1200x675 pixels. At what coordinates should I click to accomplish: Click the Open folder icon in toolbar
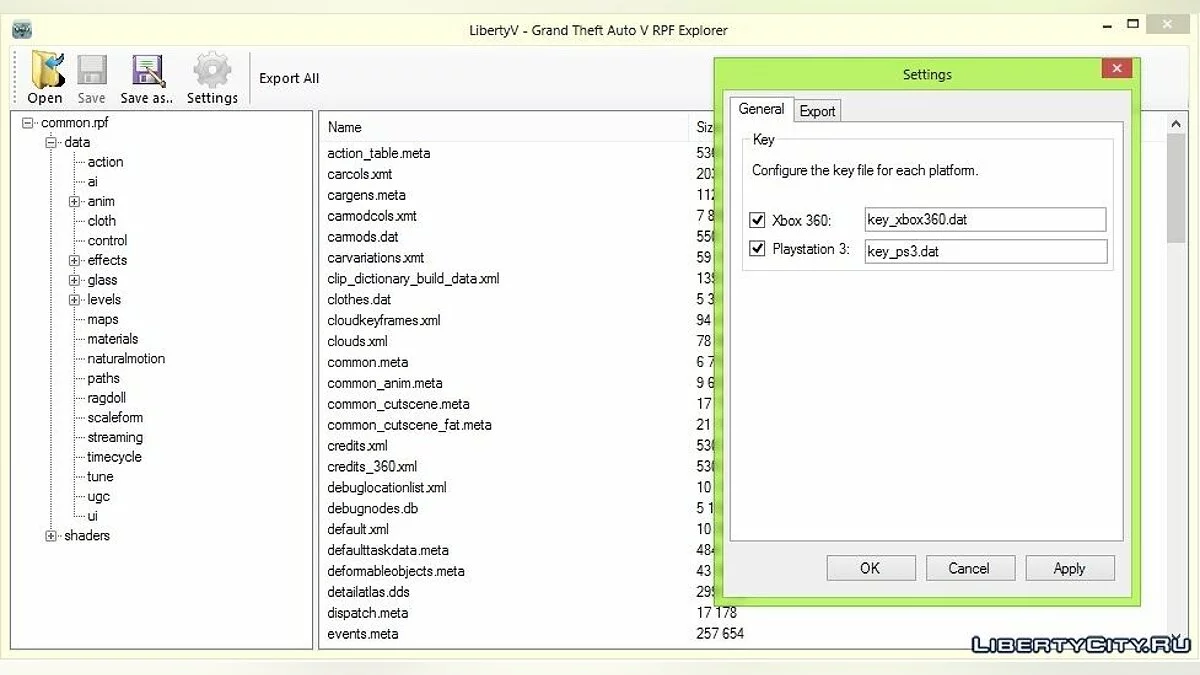46,72
